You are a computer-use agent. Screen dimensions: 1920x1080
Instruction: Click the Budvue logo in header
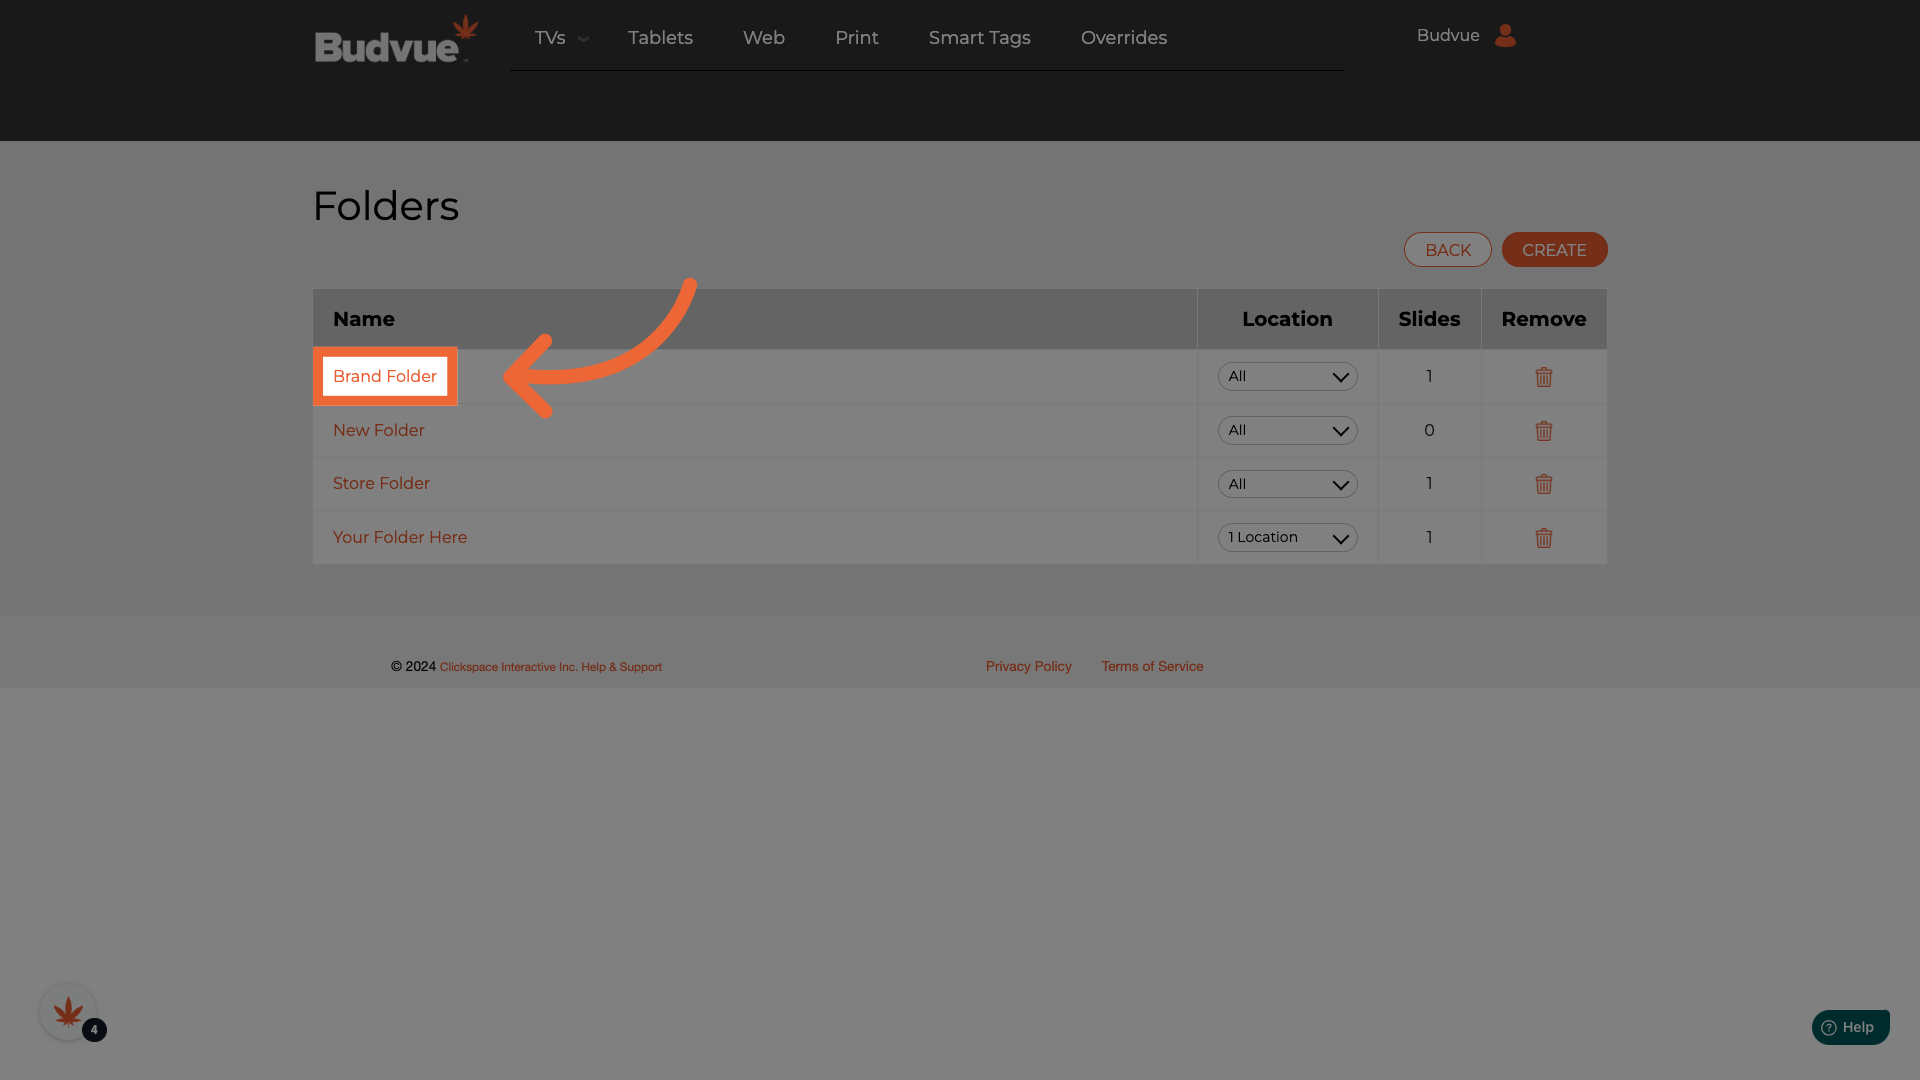pyautogui.click(x=396, y=40)
